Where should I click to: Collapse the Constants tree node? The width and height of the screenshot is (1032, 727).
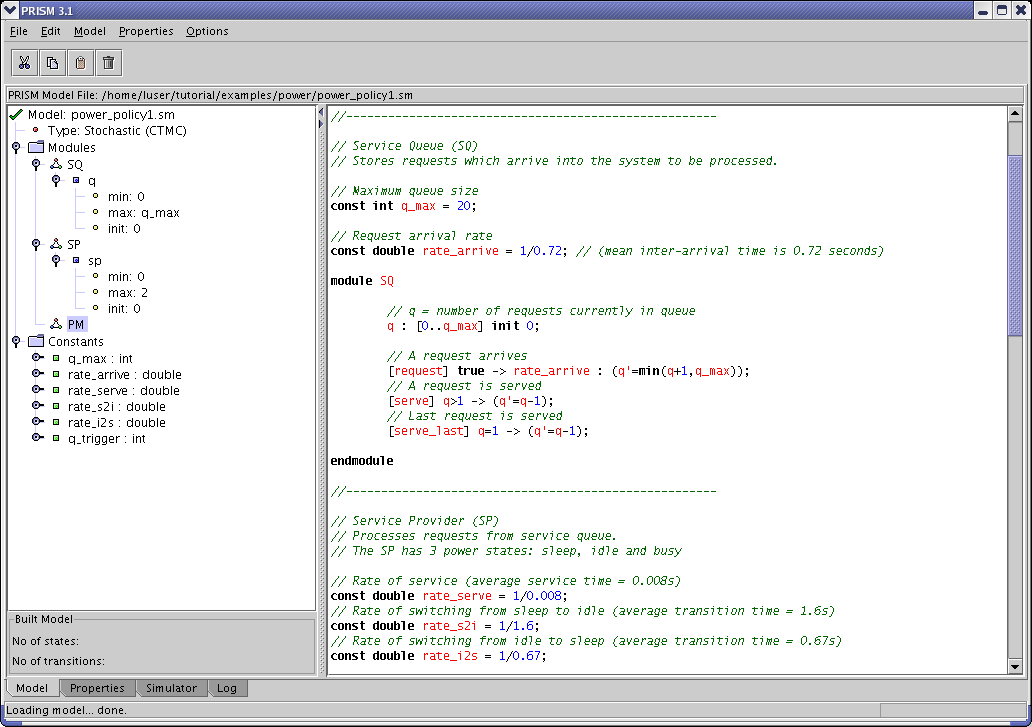[x=16, y=341]
